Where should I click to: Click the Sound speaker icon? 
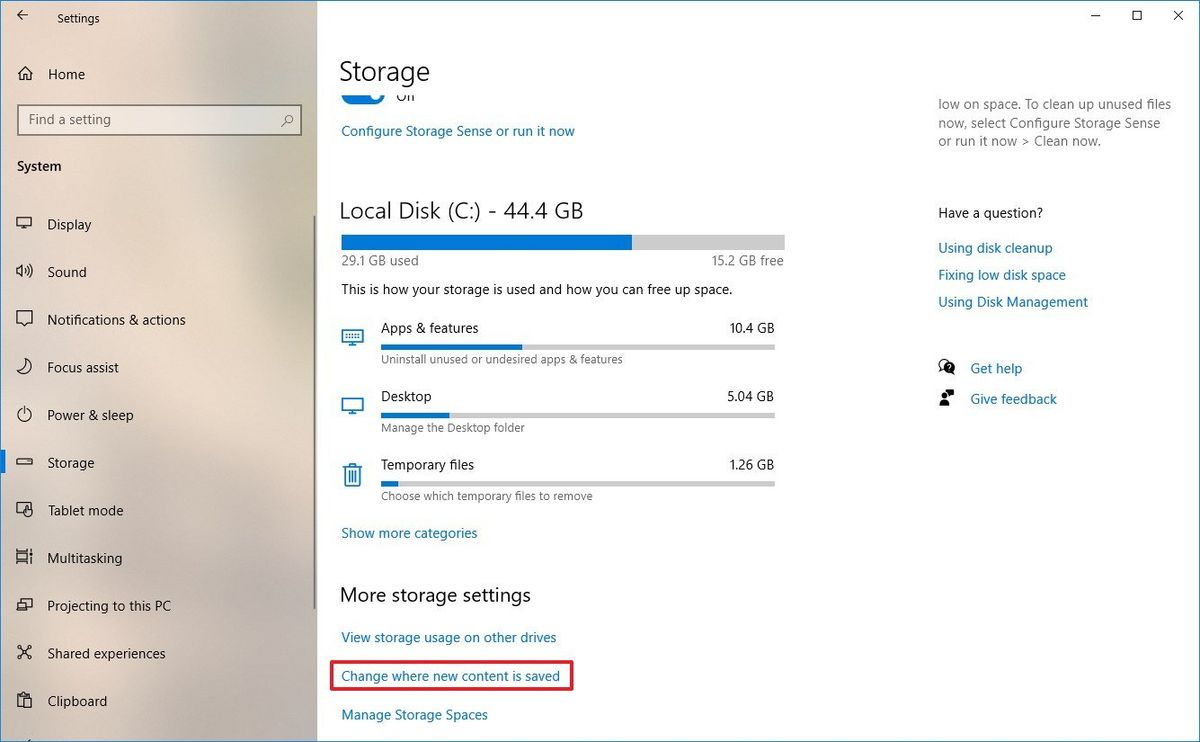coord(26,272)
